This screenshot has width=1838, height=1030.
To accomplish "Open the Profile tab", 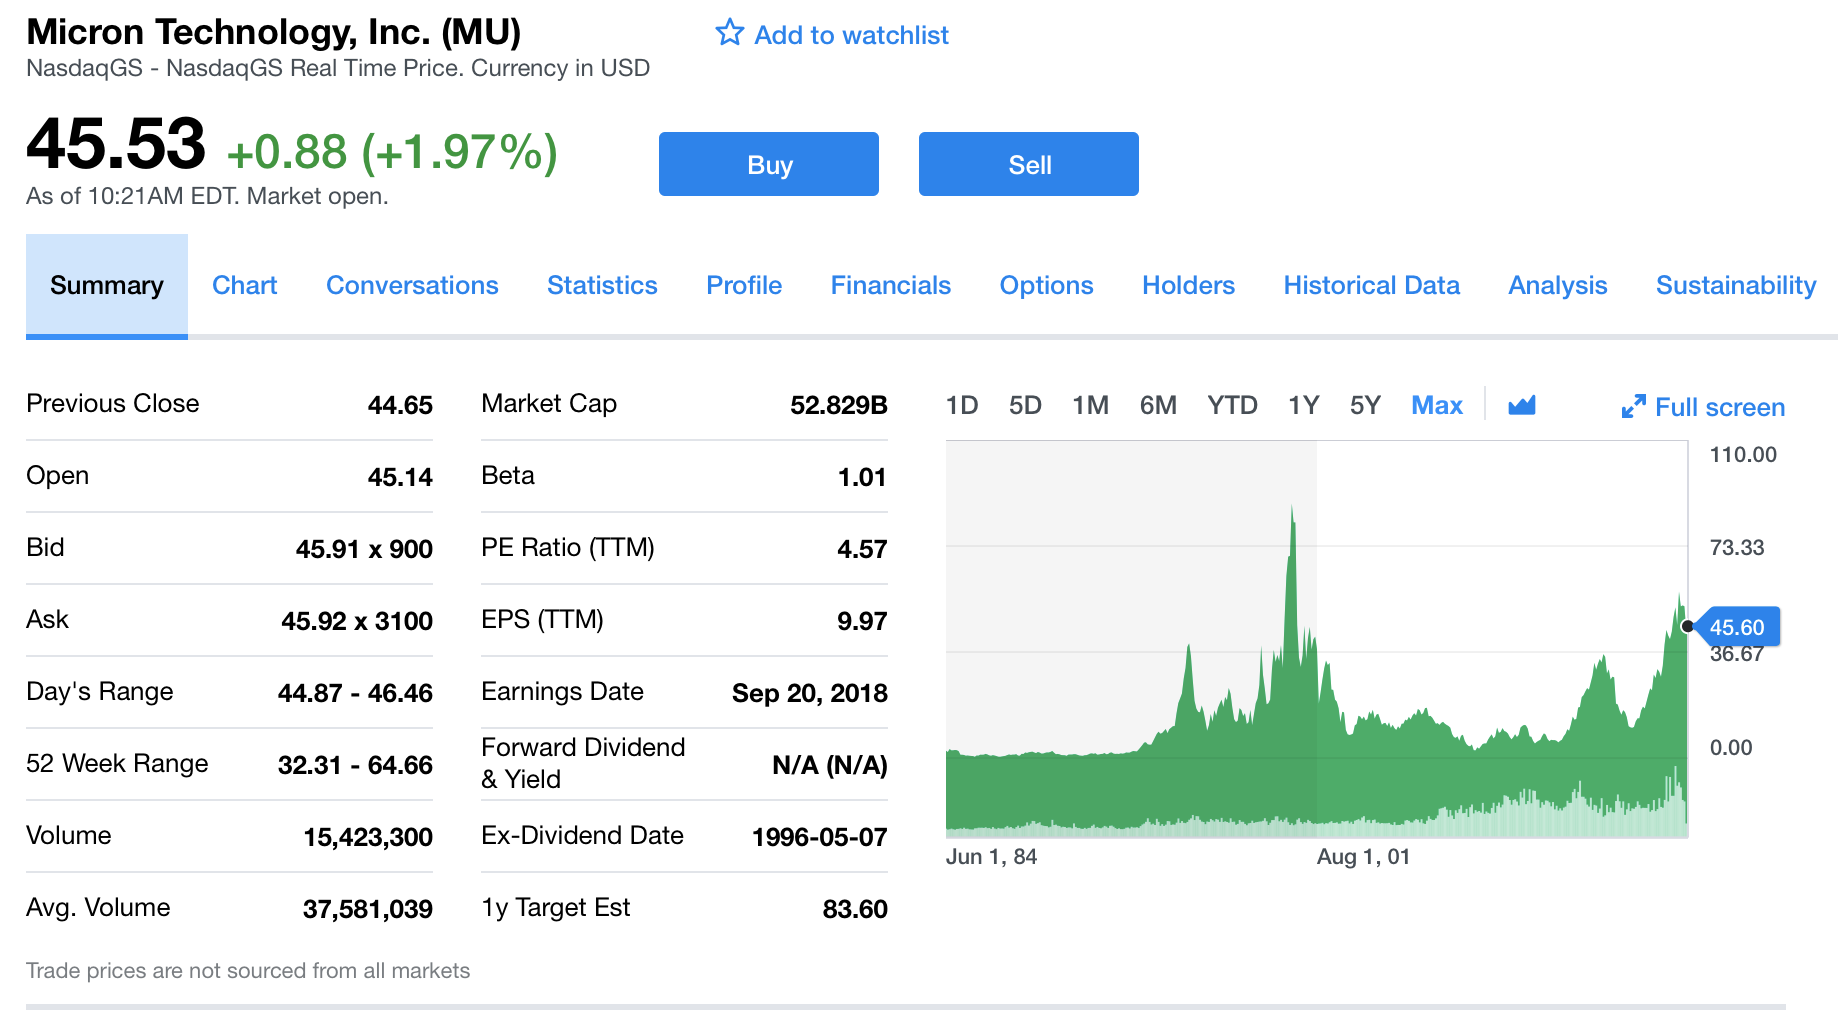I will [744, 285].
